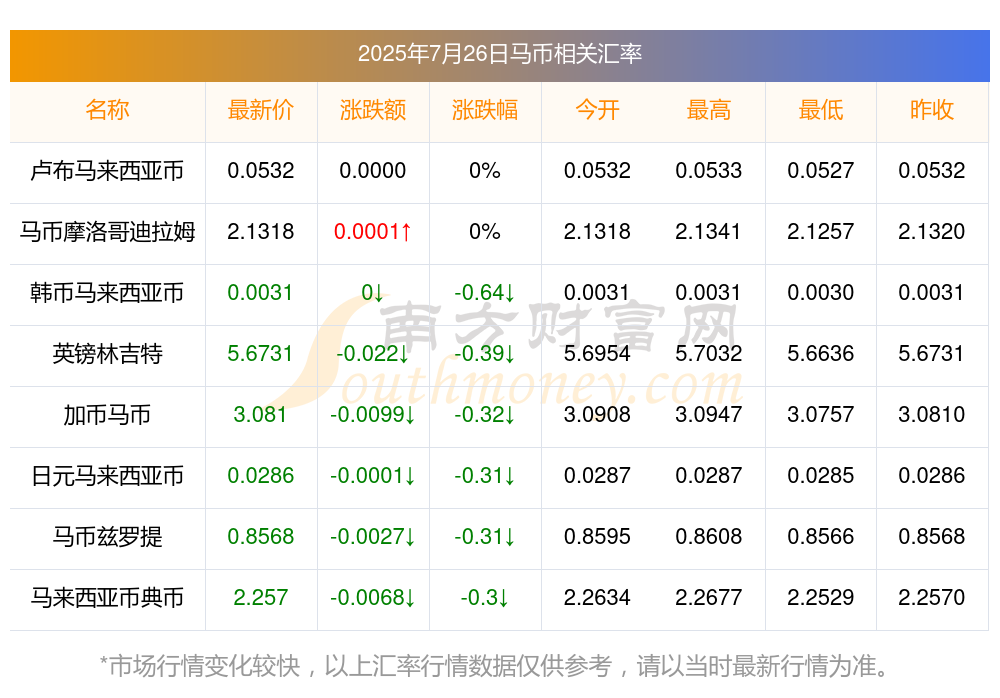This screenshot has height=698, width=1000.
Task: Click the title 2025年7月26日马币相关汇率
Action: click(499, 54)
